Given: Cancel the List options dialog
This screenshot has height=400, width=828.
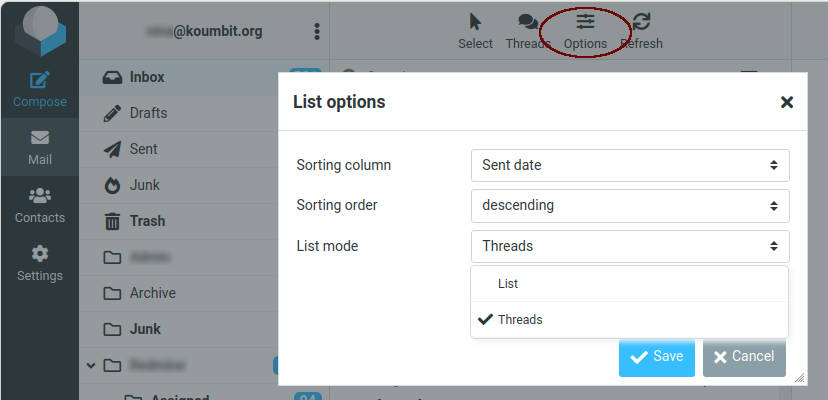Looking at the screenshot, I should click(x=743, y=357).
